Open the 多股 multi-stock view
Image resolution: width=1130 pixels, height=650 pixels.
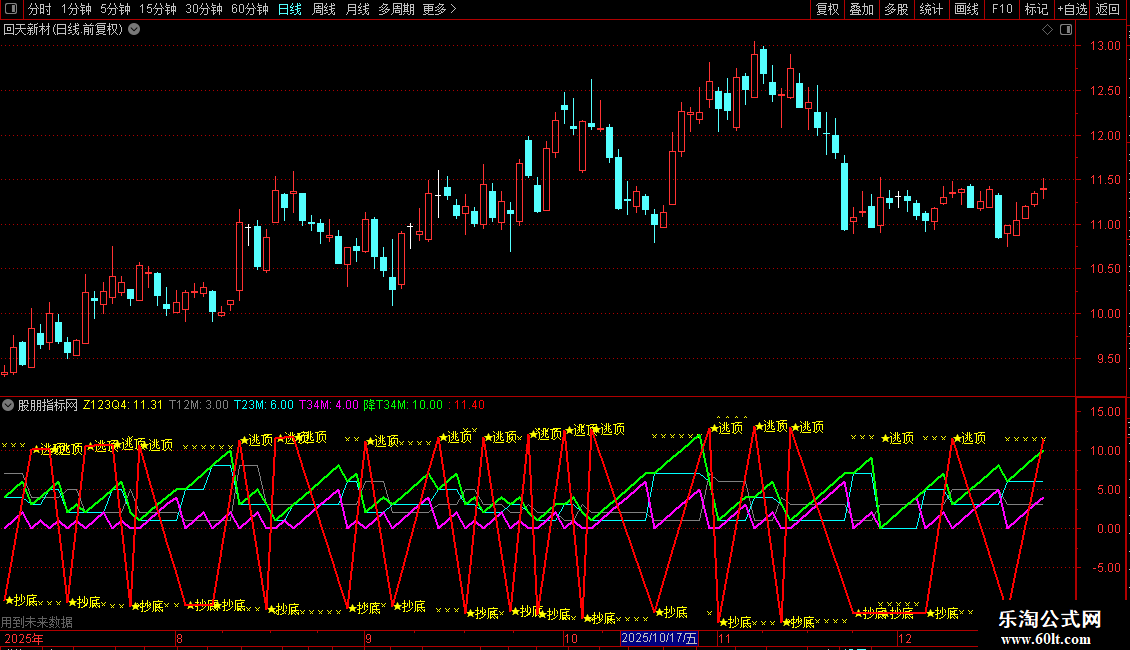coord(896,9)
